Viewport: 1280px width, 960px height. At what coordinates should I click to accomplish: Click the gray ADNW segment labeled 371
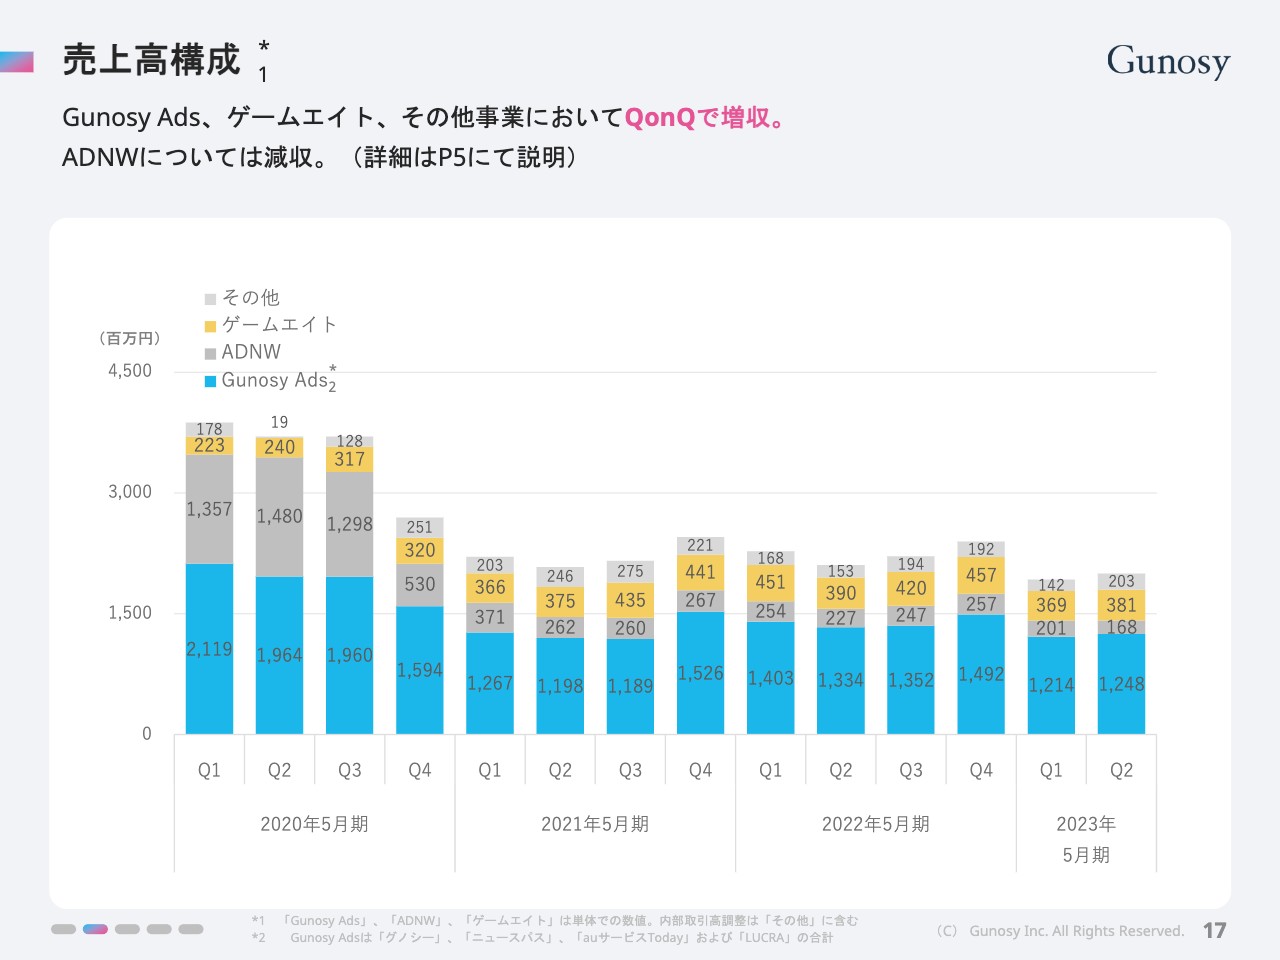(490, 617)
